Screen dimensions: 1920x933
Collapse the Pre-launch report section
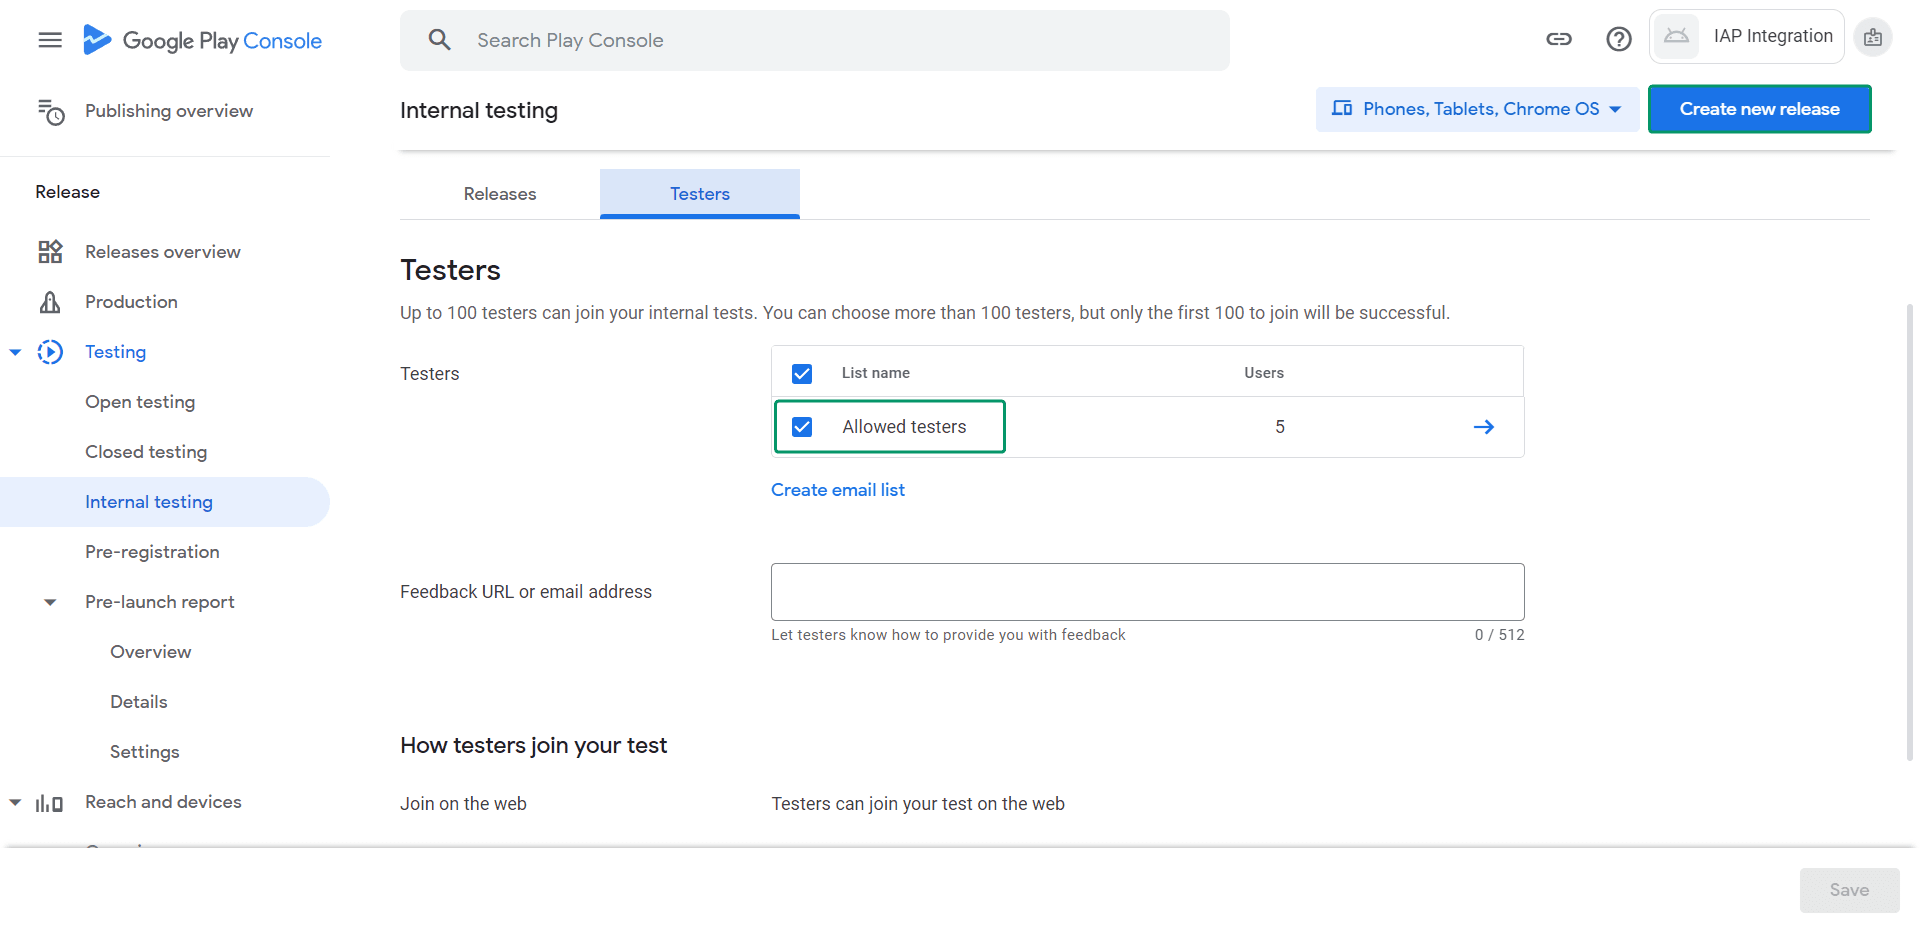50,602
